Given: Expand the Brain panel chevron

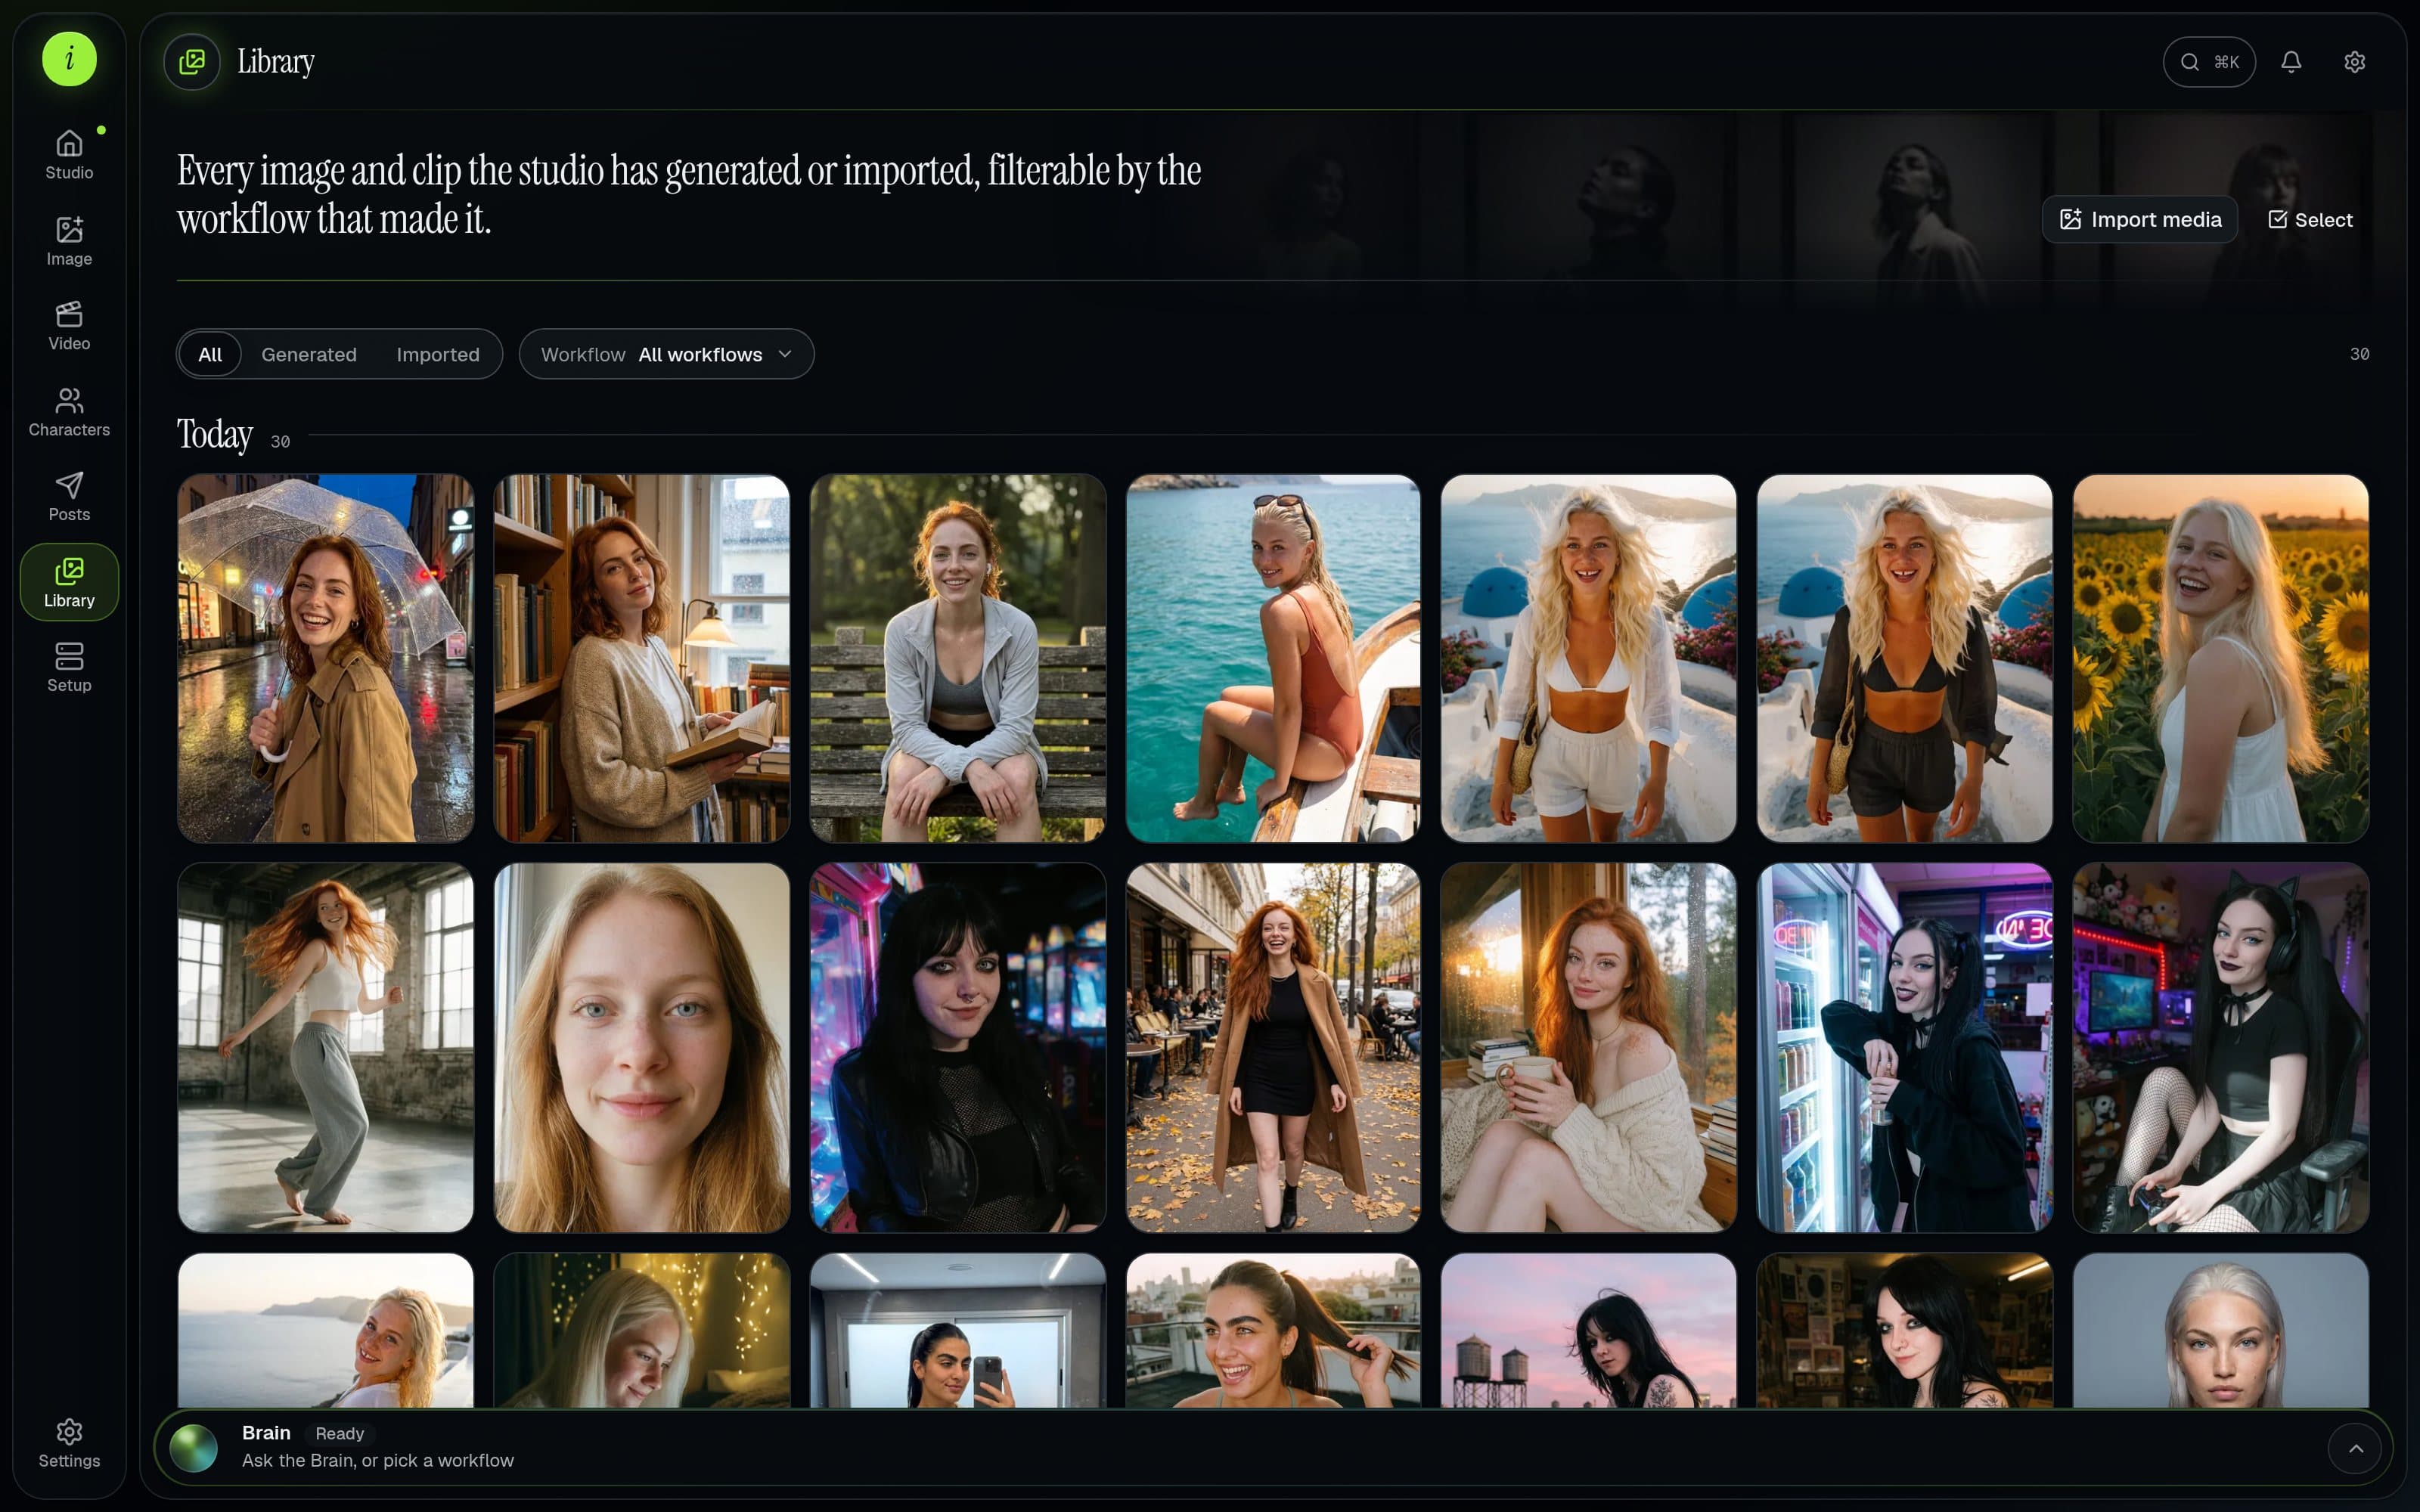Looking at the screenshot, I should [2356, 1448].
